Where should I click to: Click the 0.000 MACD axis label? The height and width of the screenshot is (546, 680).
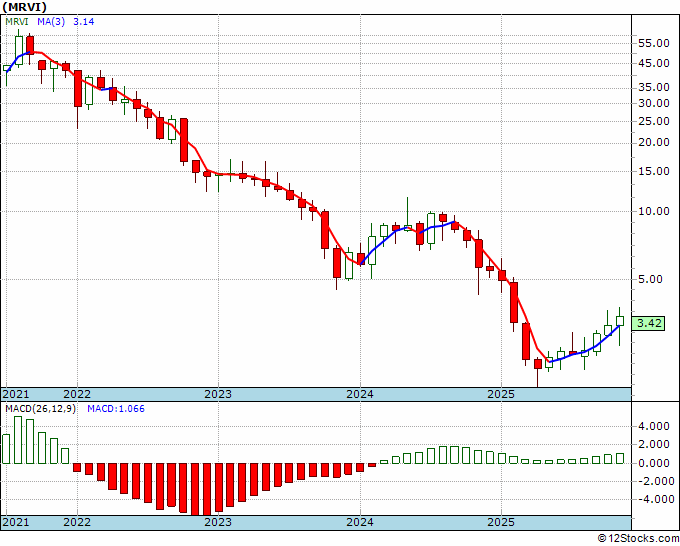pyautogui.click(x=654, y=463)
